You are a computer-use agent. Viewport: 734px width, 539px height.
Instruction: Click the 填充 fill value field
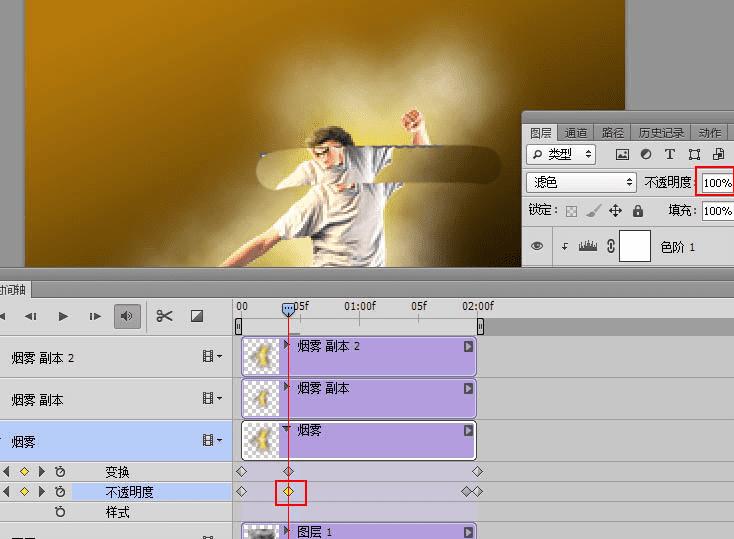[717, 211]
